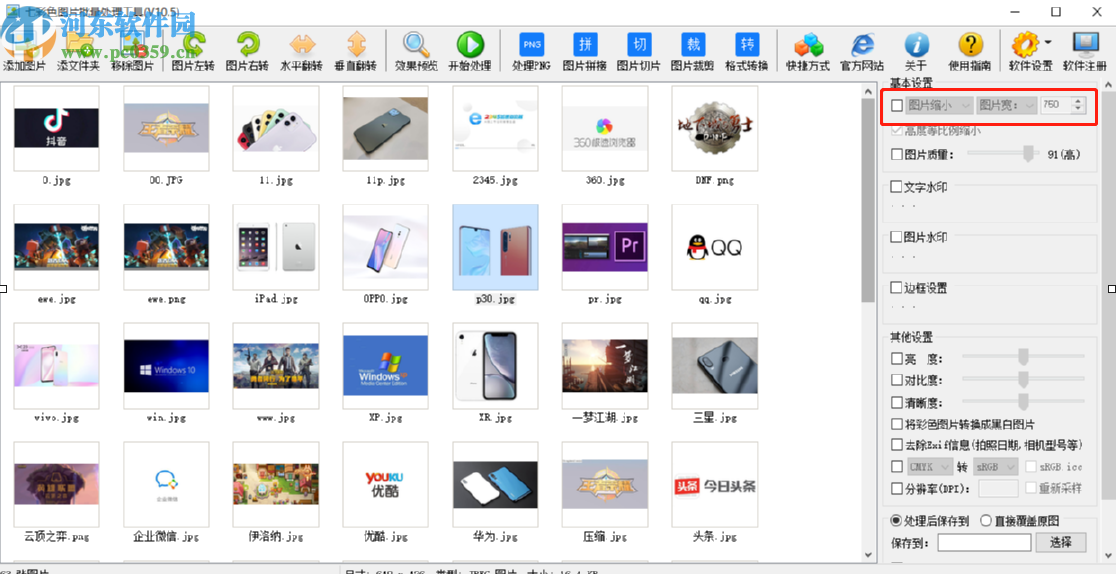Screen dimensions: 1117x574
Task: Click the 选择 browse button
Action: [x=1061, y=543]
